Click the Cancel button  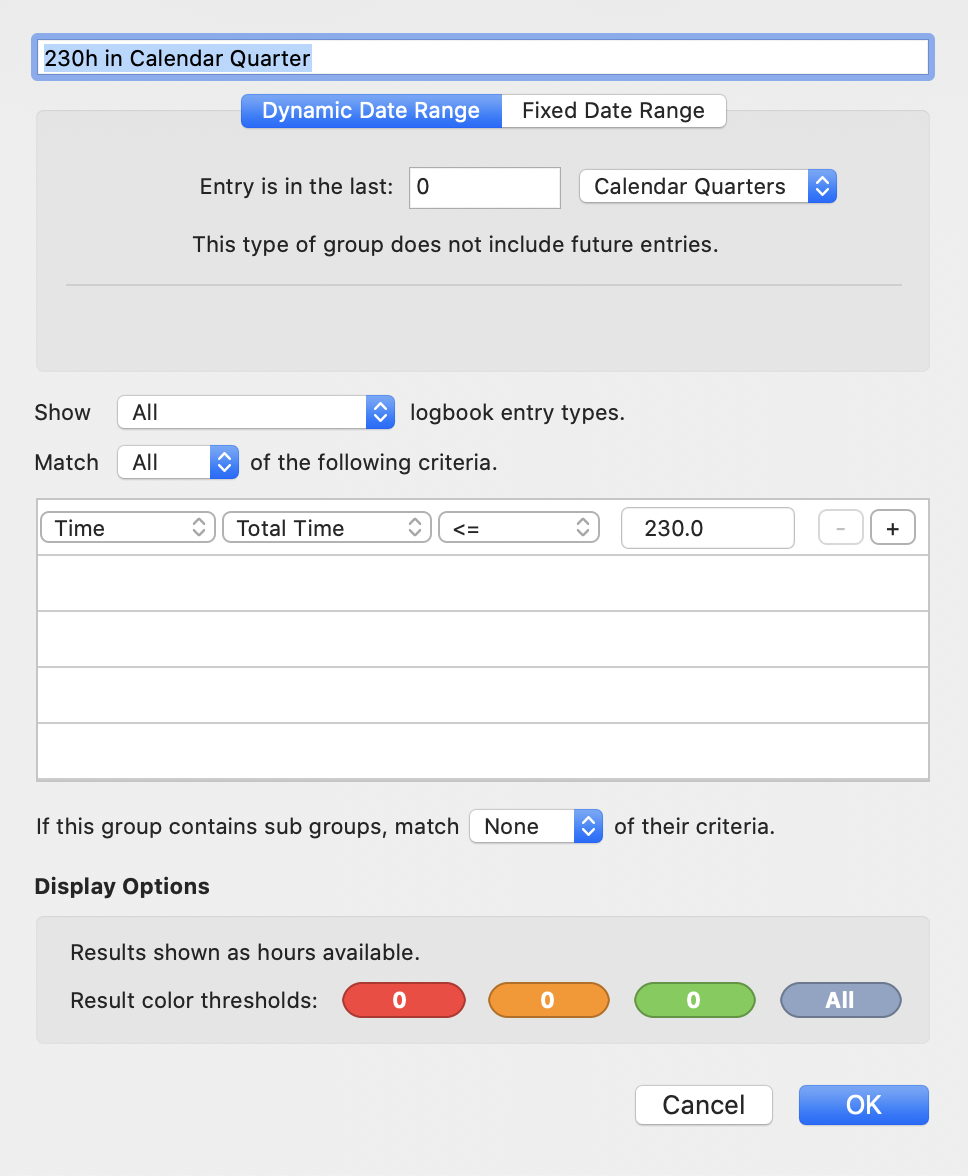coord(703,1105)
